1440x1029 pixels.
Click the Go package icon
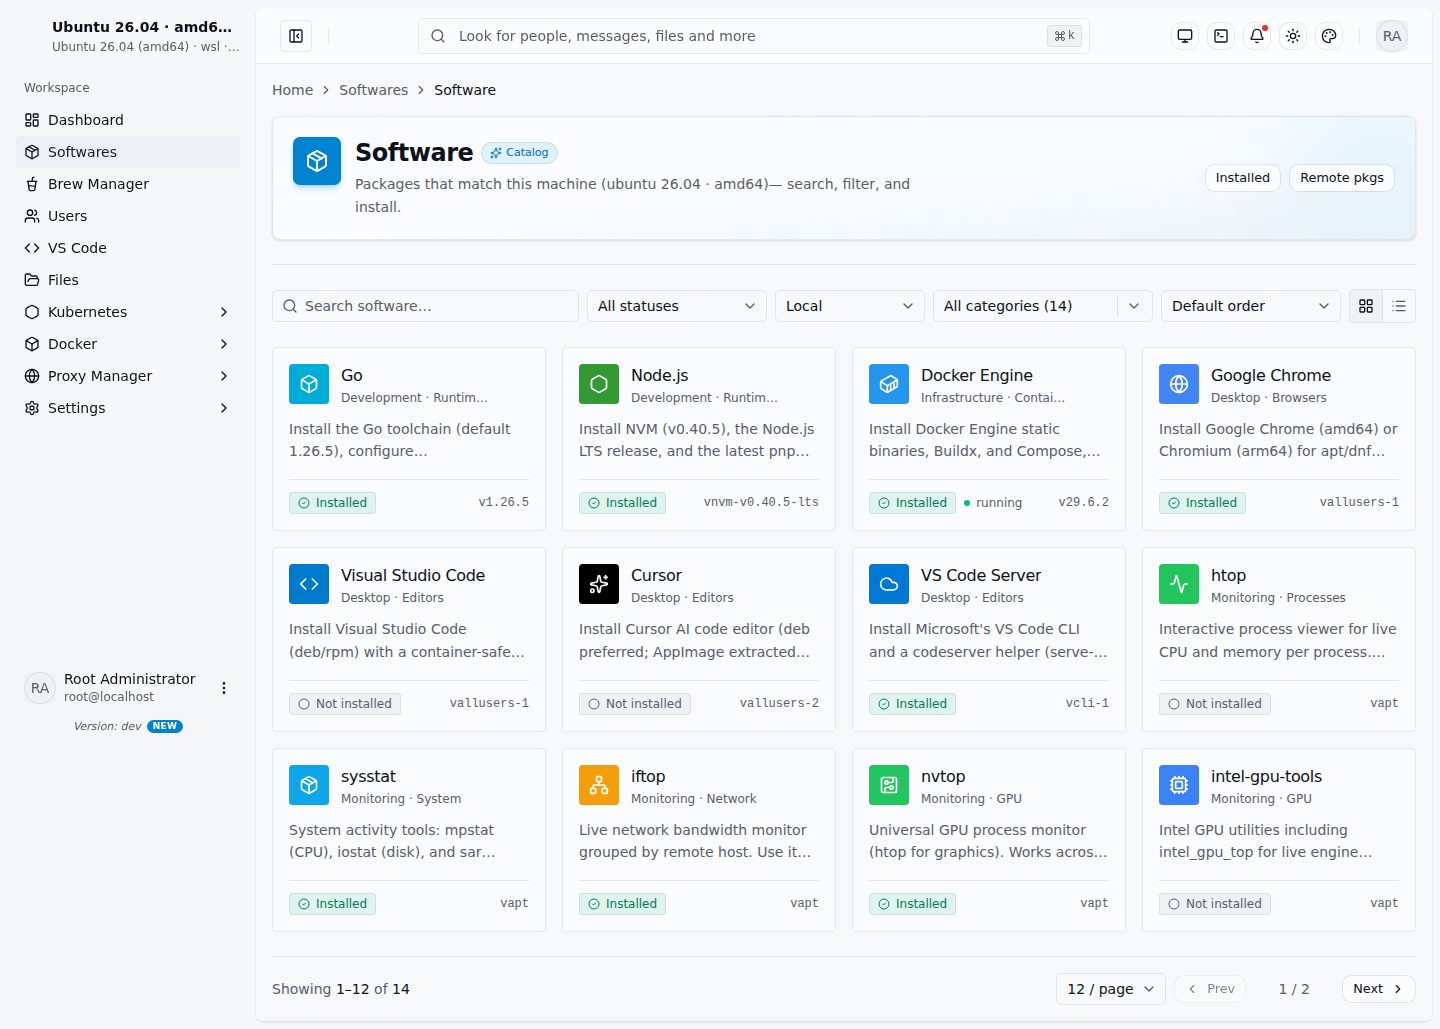[x=309, y=384]
